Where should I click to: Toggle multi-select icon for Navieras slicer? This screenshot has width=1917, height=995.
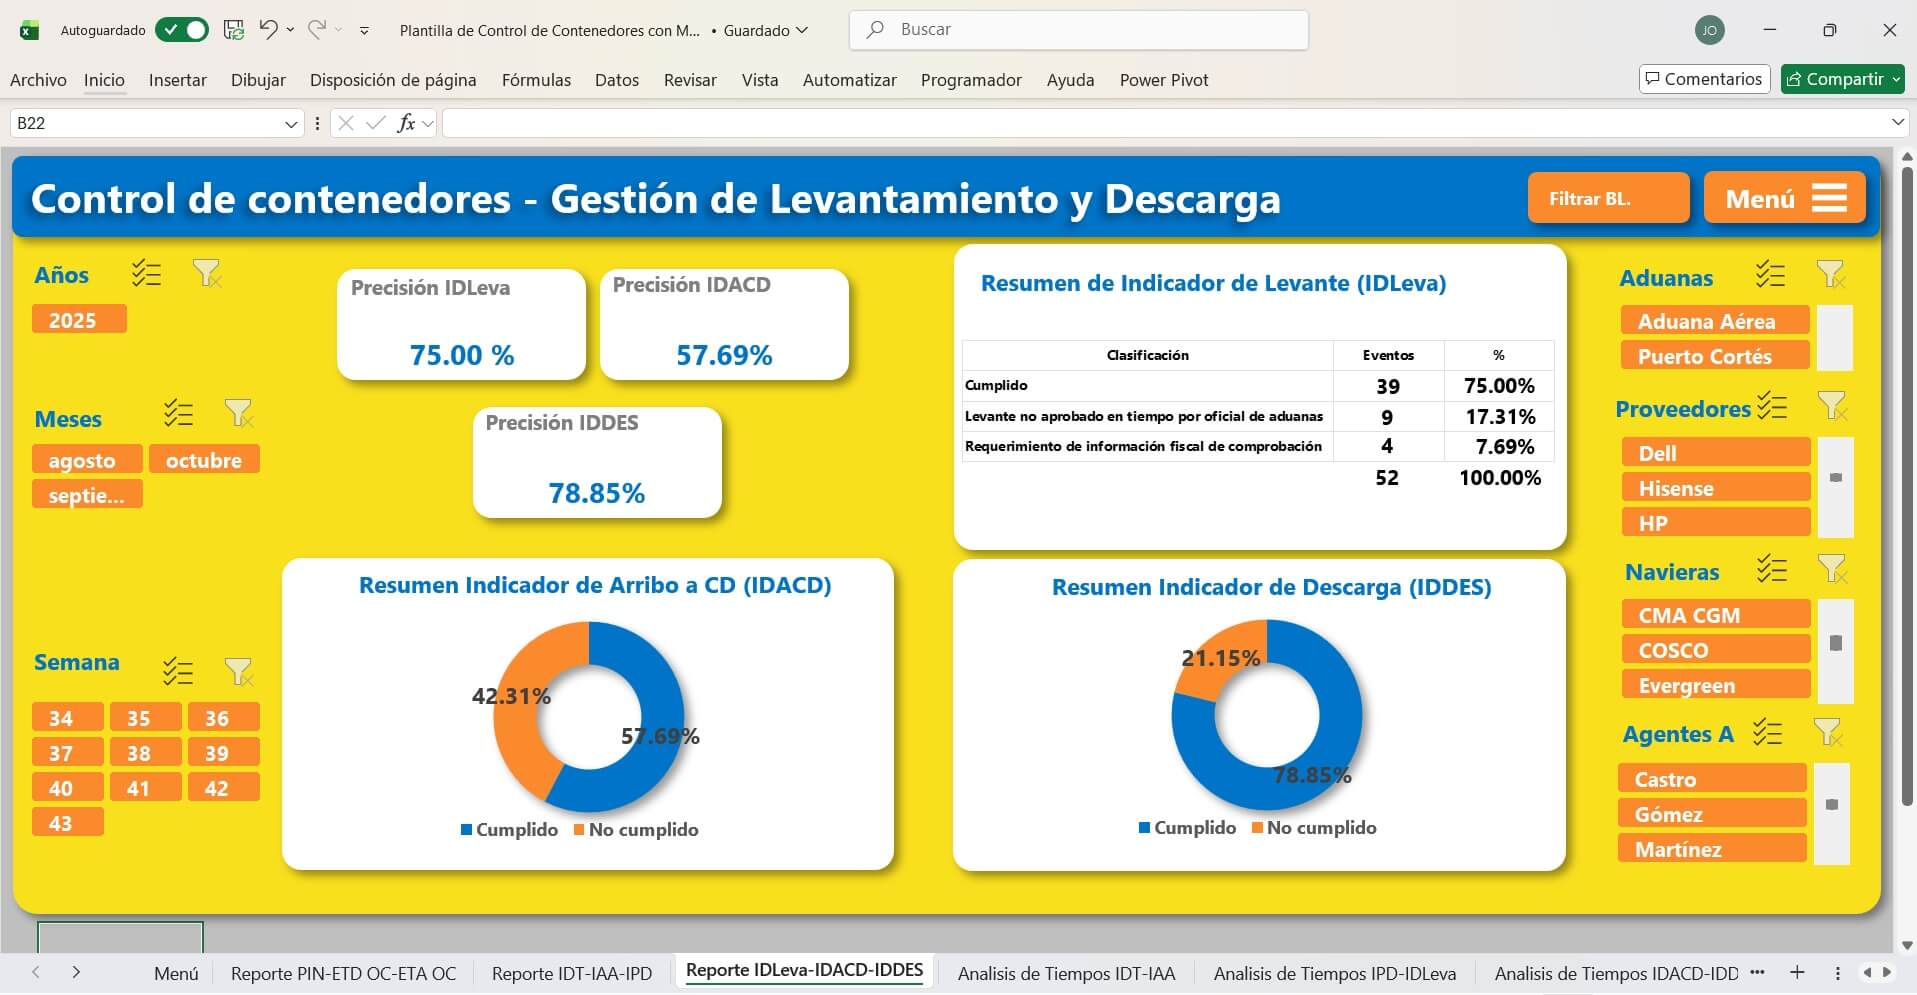(1772, 569)
